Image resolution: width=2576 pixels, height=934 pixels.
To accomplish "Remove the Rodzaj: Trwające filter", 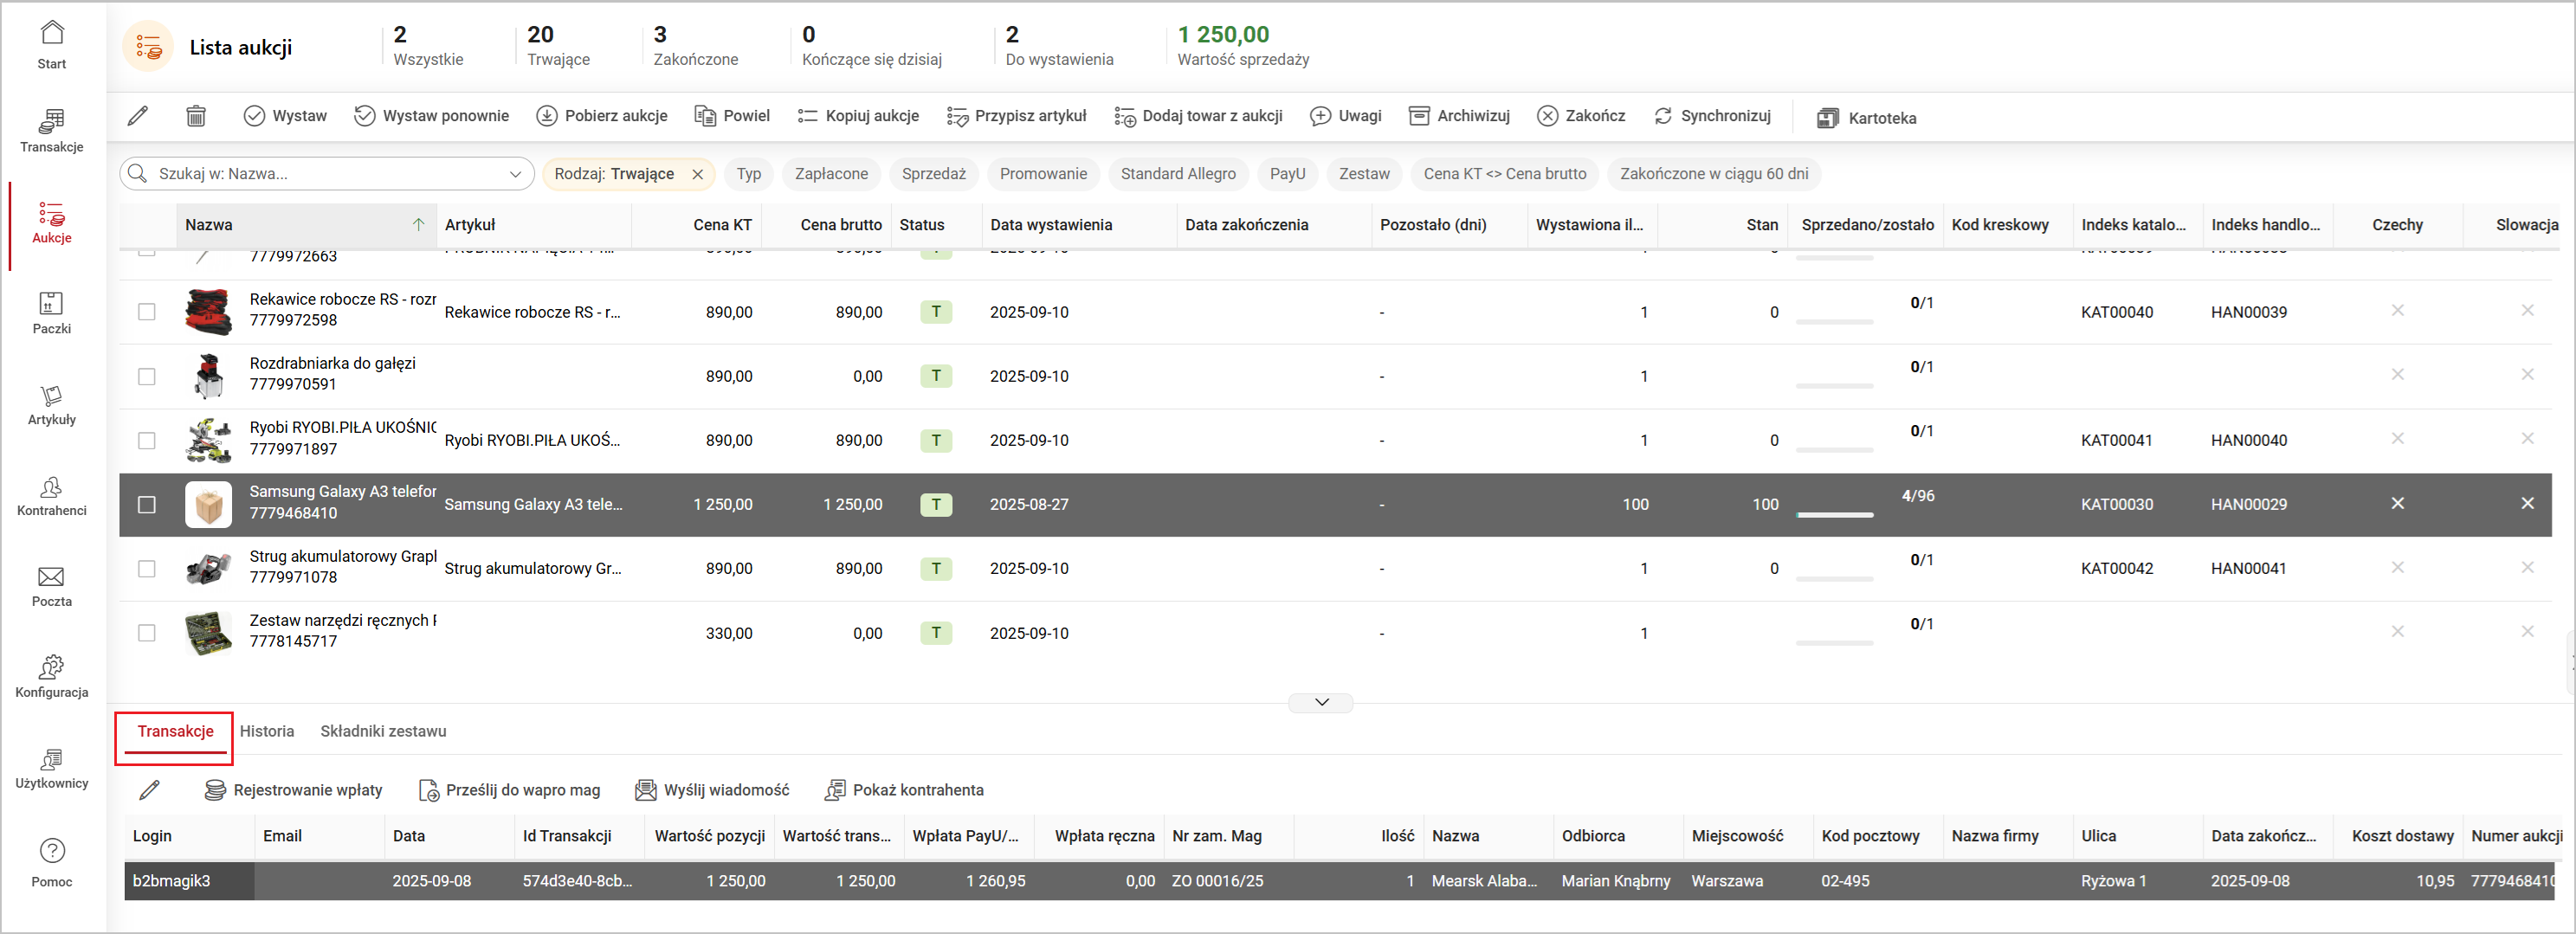I will tap(698, 174).
